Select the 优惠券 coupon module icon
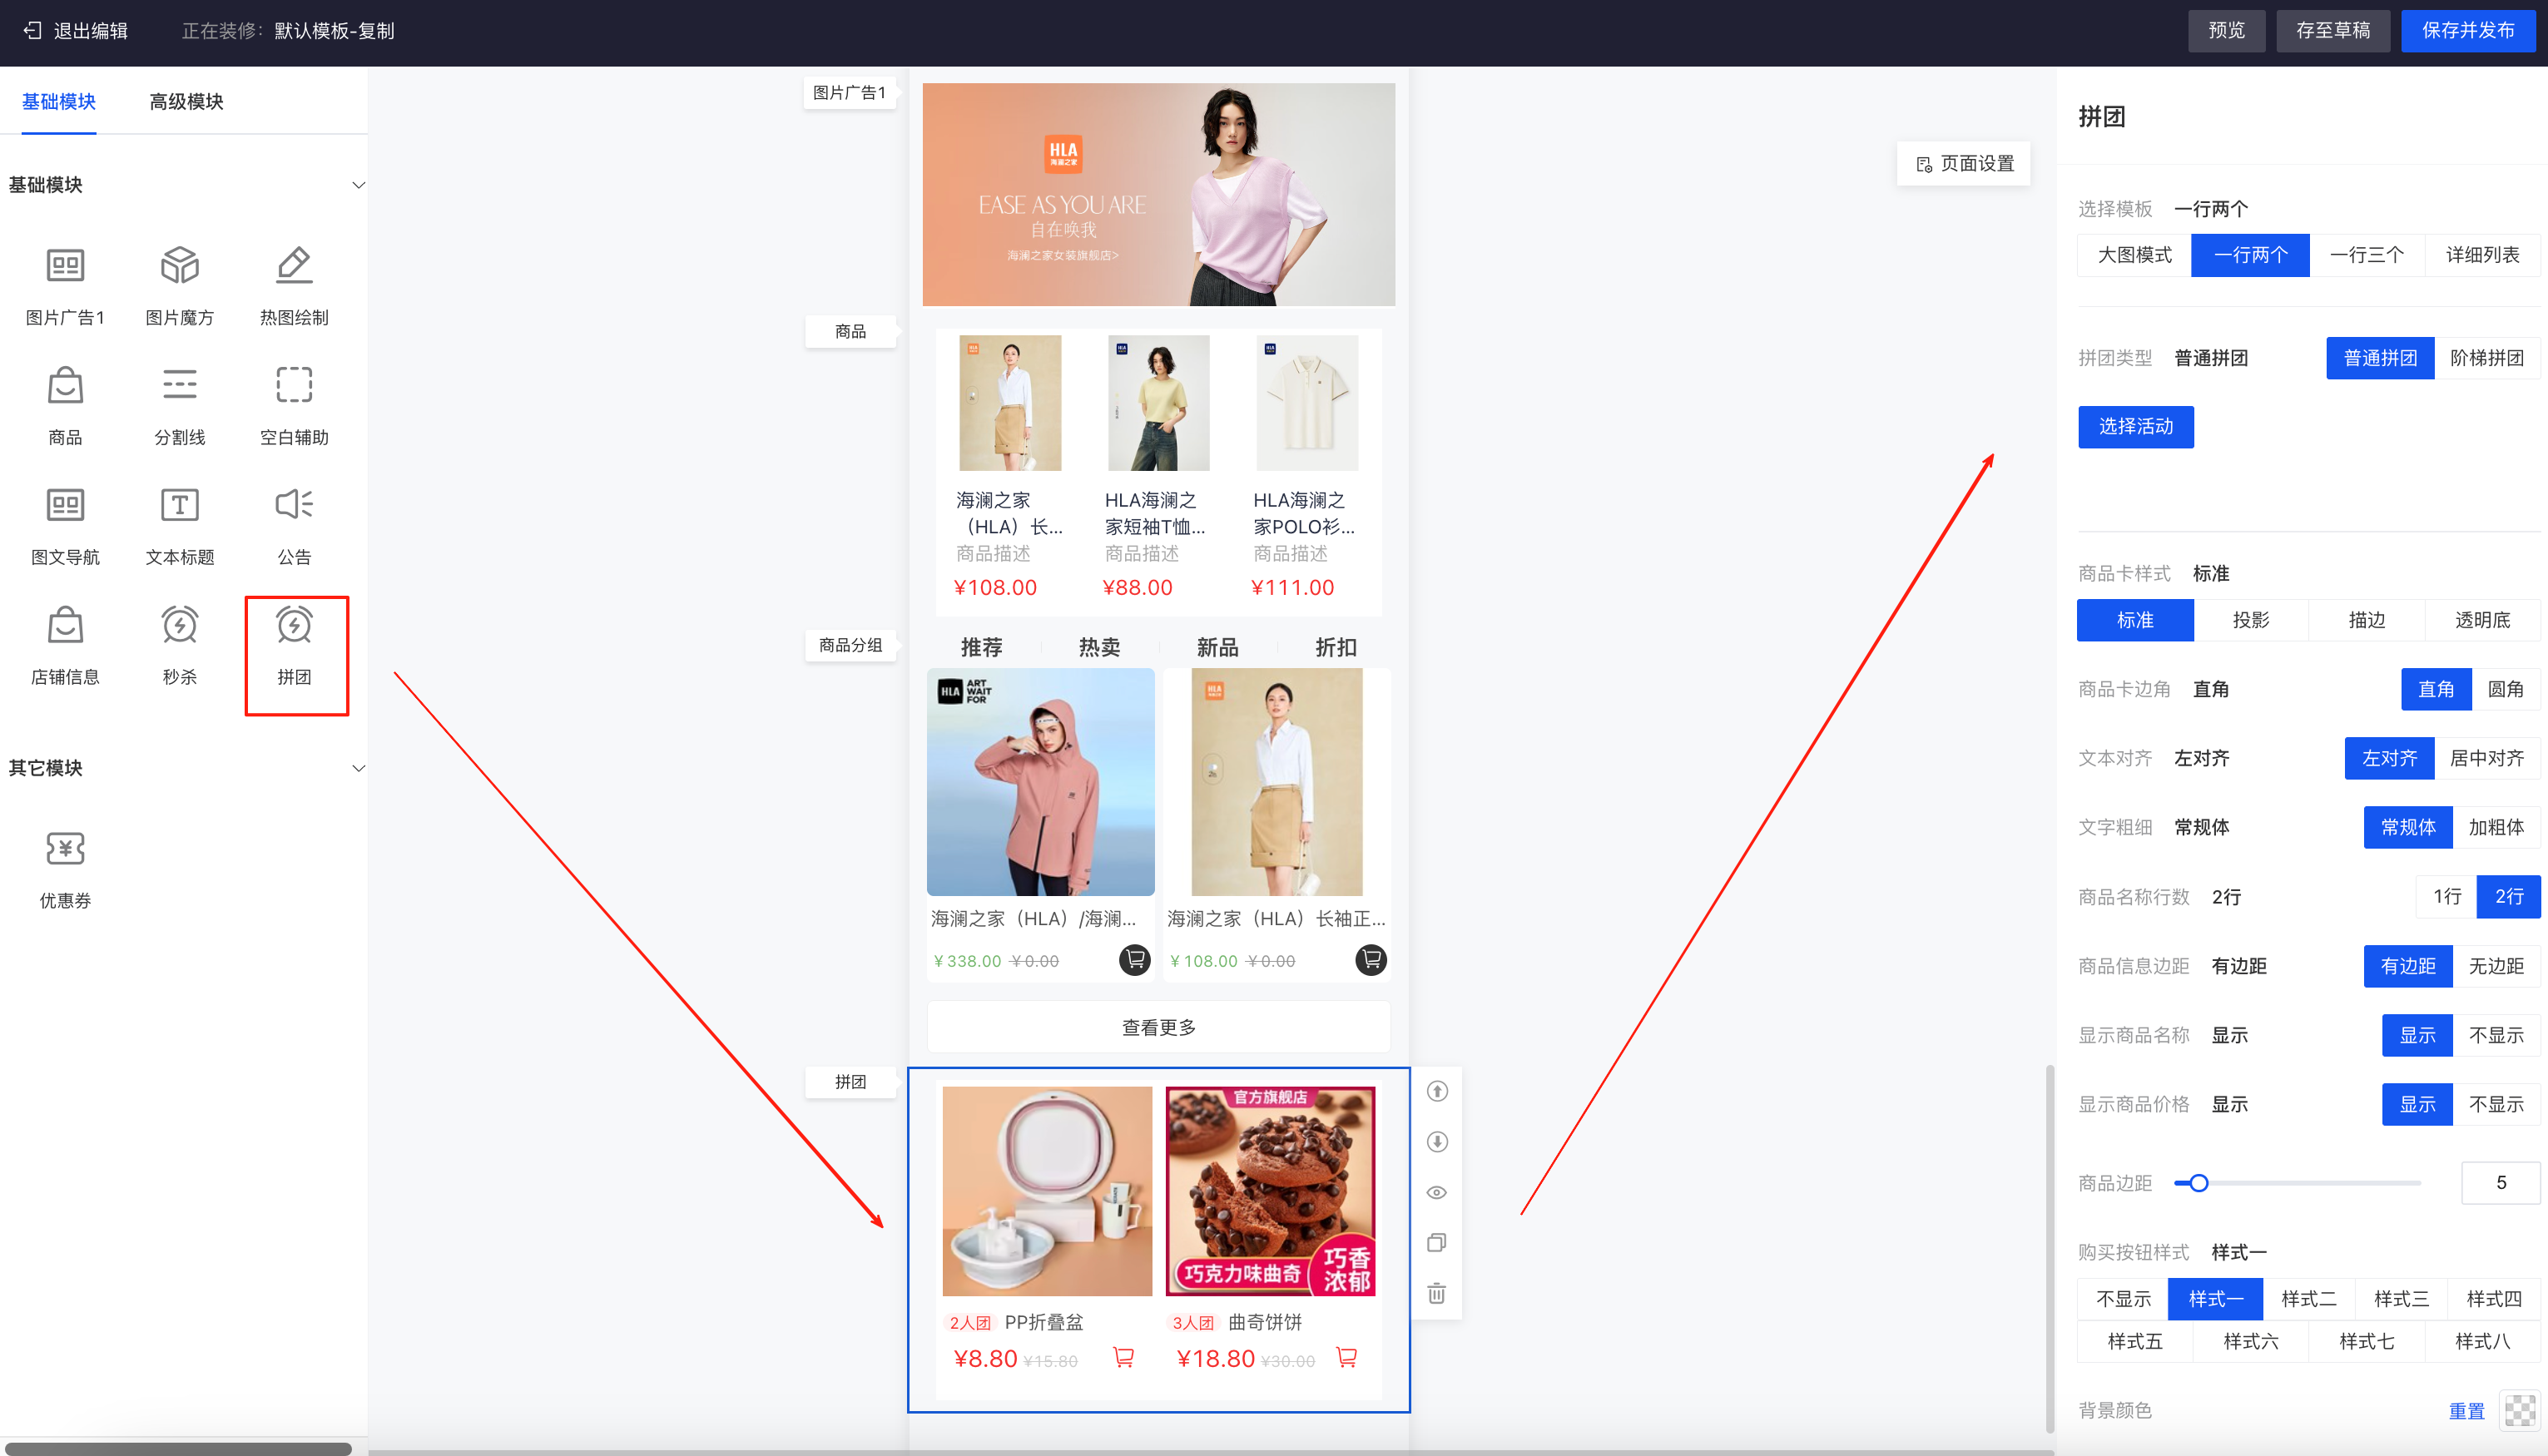Viewport: 2548px width, 1456px height. tap(65, 849)
